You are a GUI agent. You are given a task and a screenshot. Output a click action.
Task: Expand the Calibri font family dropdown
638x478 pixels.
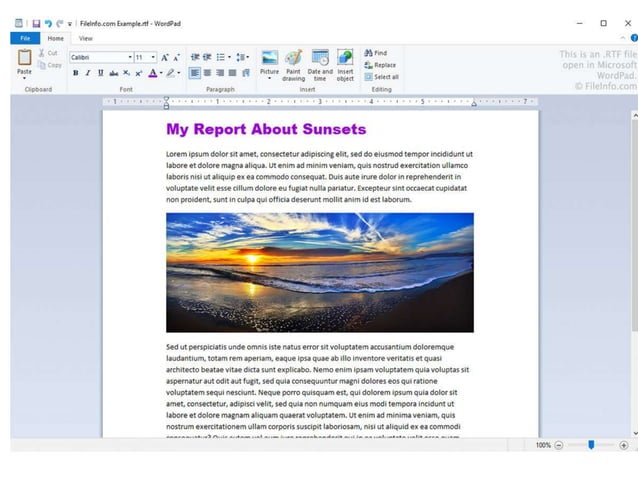(130, 57)
